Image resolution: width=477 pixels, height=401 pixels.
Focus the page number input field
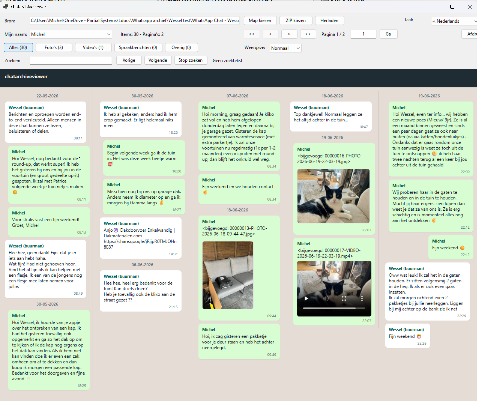(363, 34)
